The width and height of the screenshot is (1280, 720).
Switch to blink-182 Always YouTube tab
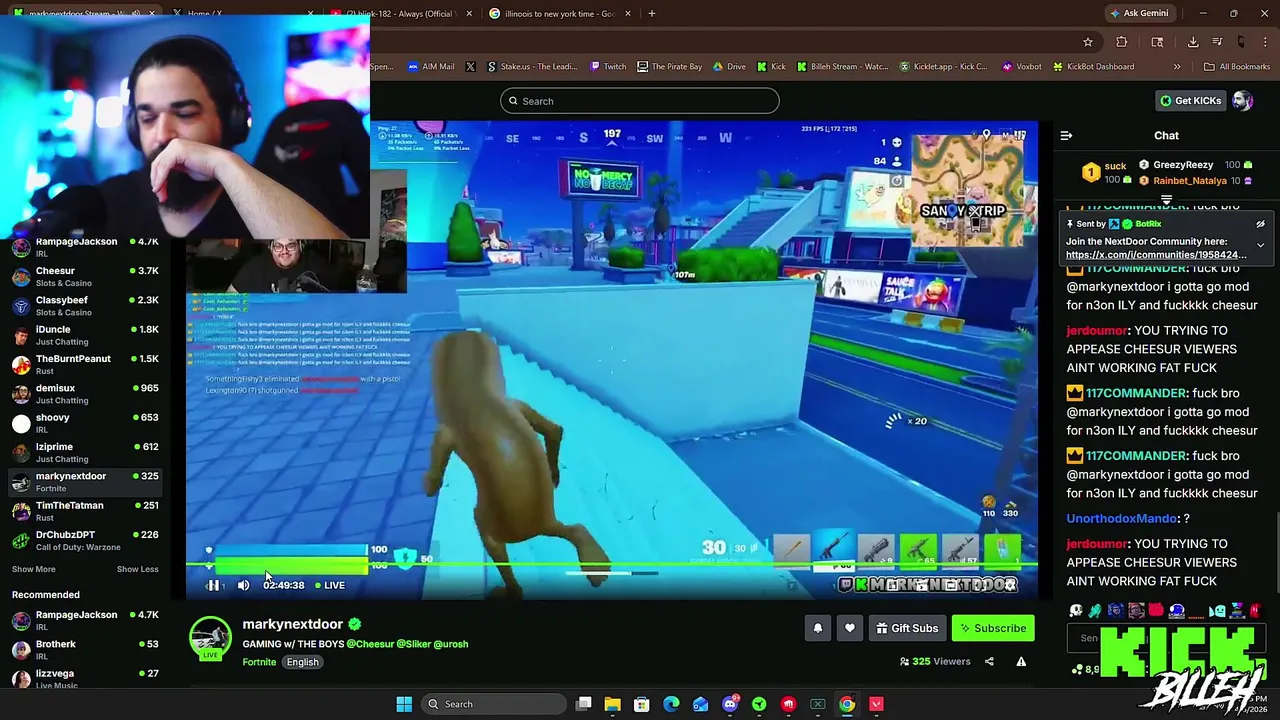(x=400, y=14)
